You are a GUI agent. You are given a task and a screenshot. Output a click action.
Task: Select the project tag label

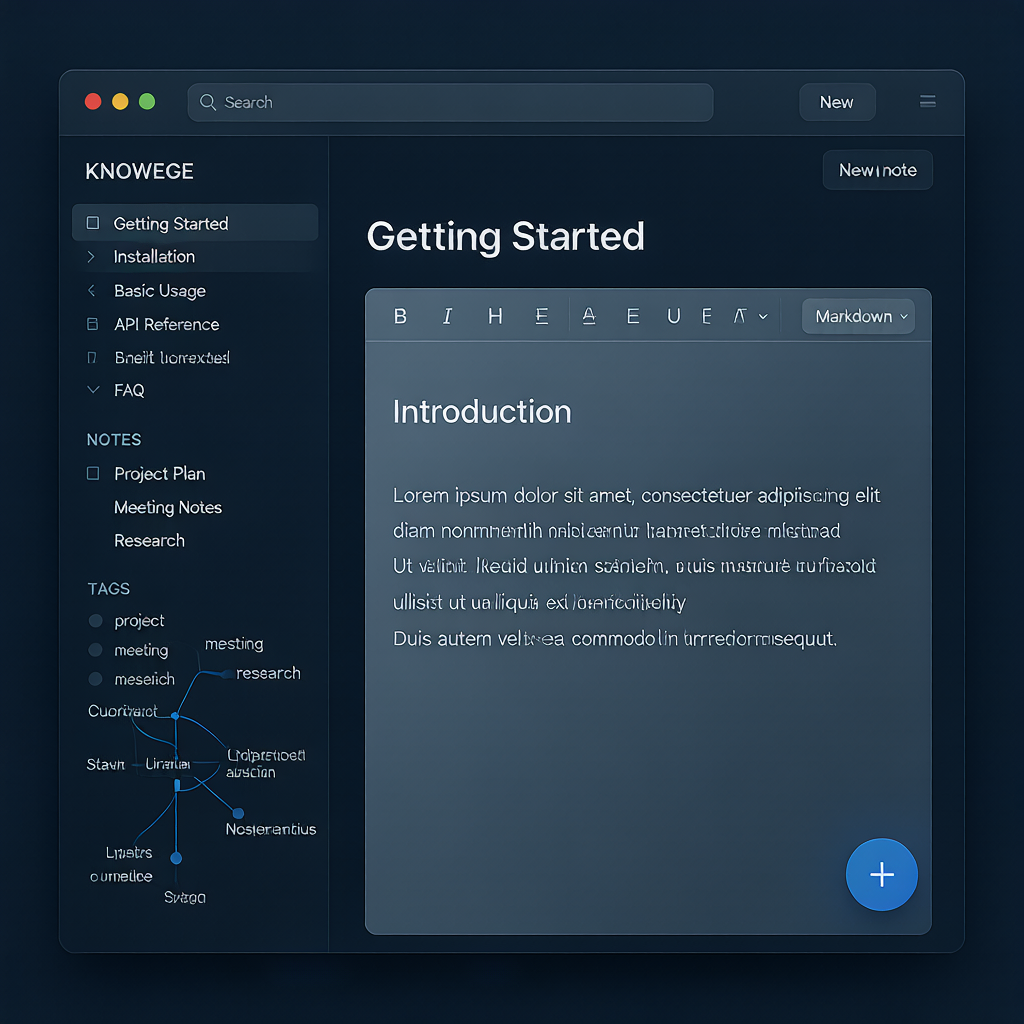pyautogui.click(x=139, y=620)
